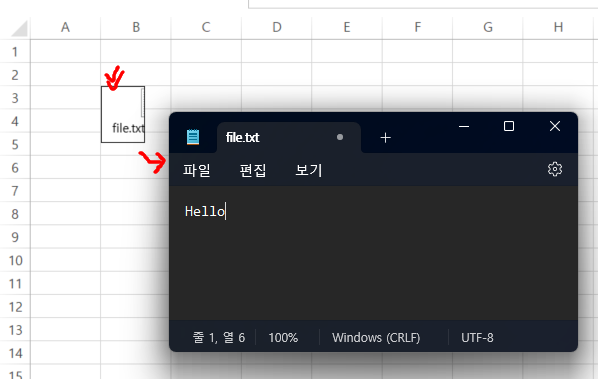Viewport: 598px width, 379px height.
Task: Select row 5 header in Excel
Action: [x=15, y=145]
